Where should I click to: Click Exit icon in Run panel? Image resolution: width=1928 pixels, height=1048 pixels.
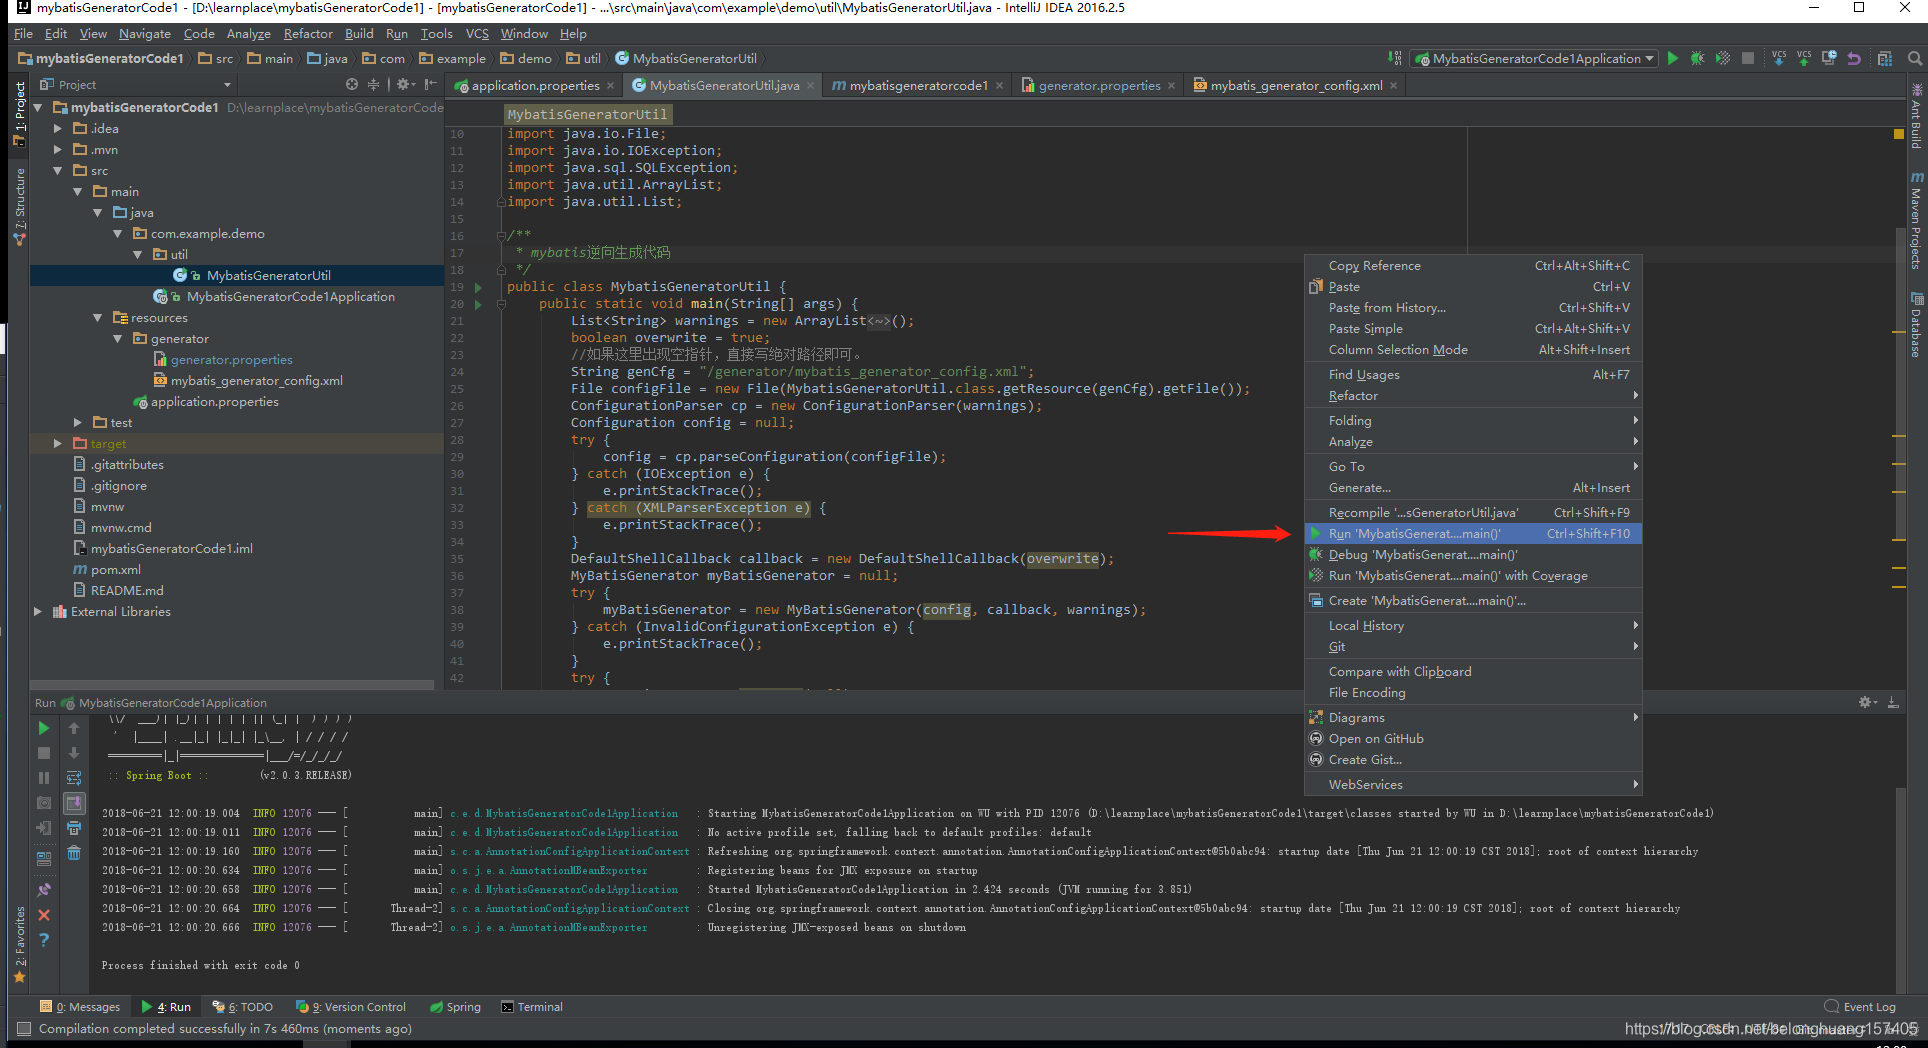pyautogui.click(x=44, y=828)
